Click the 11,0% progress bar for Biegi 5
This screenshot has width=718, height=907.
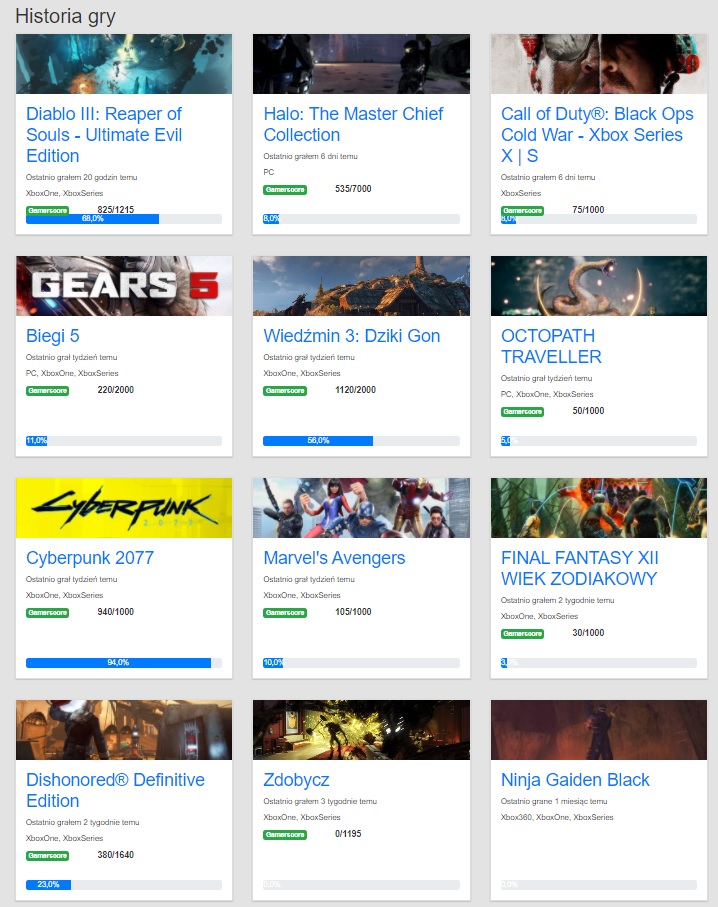(124, 441)
